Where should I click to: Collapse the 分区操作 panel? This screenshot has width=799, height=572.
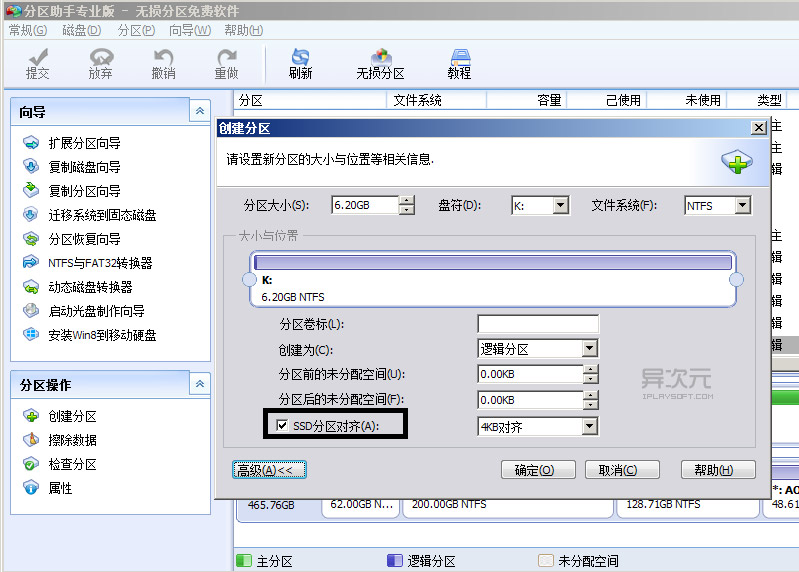[200, 384]
